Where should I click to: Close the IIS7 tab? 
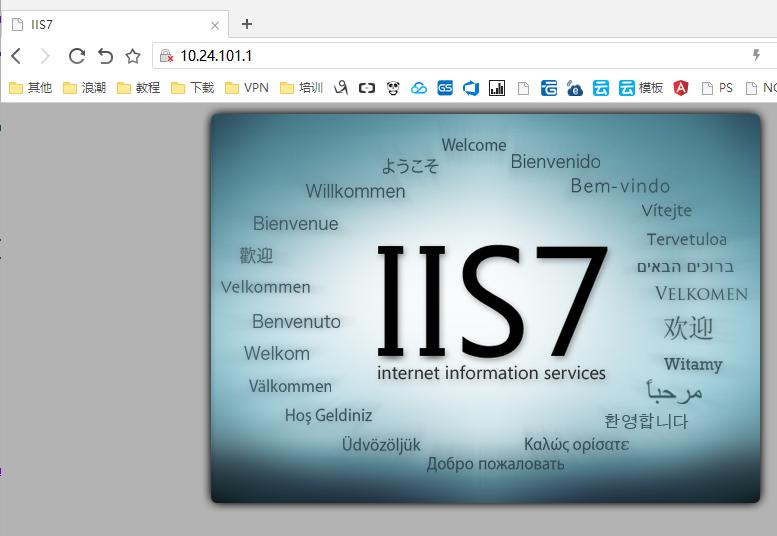215,25
